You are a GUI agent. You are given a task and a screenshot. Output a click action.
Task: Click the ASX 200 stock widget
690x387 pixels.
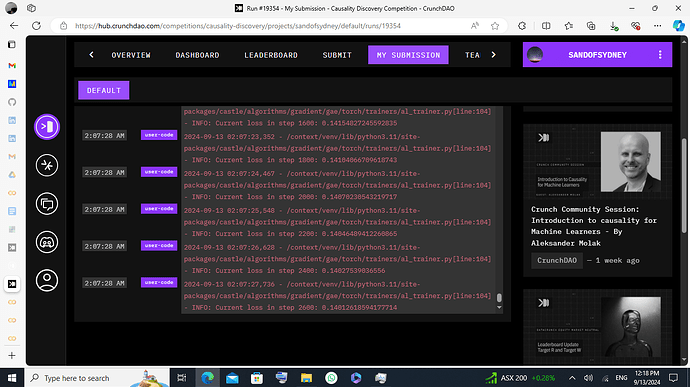click(520, 378)
